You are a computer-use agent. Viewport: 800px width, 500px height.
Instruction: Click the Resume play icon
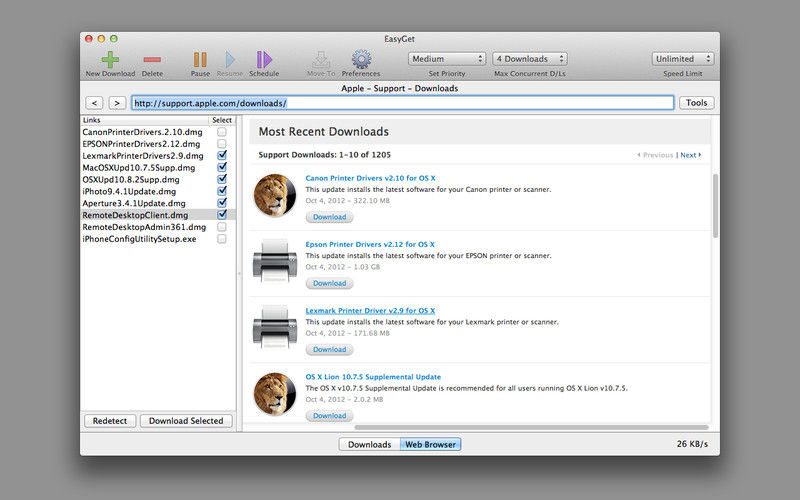[x=230, y=60]
